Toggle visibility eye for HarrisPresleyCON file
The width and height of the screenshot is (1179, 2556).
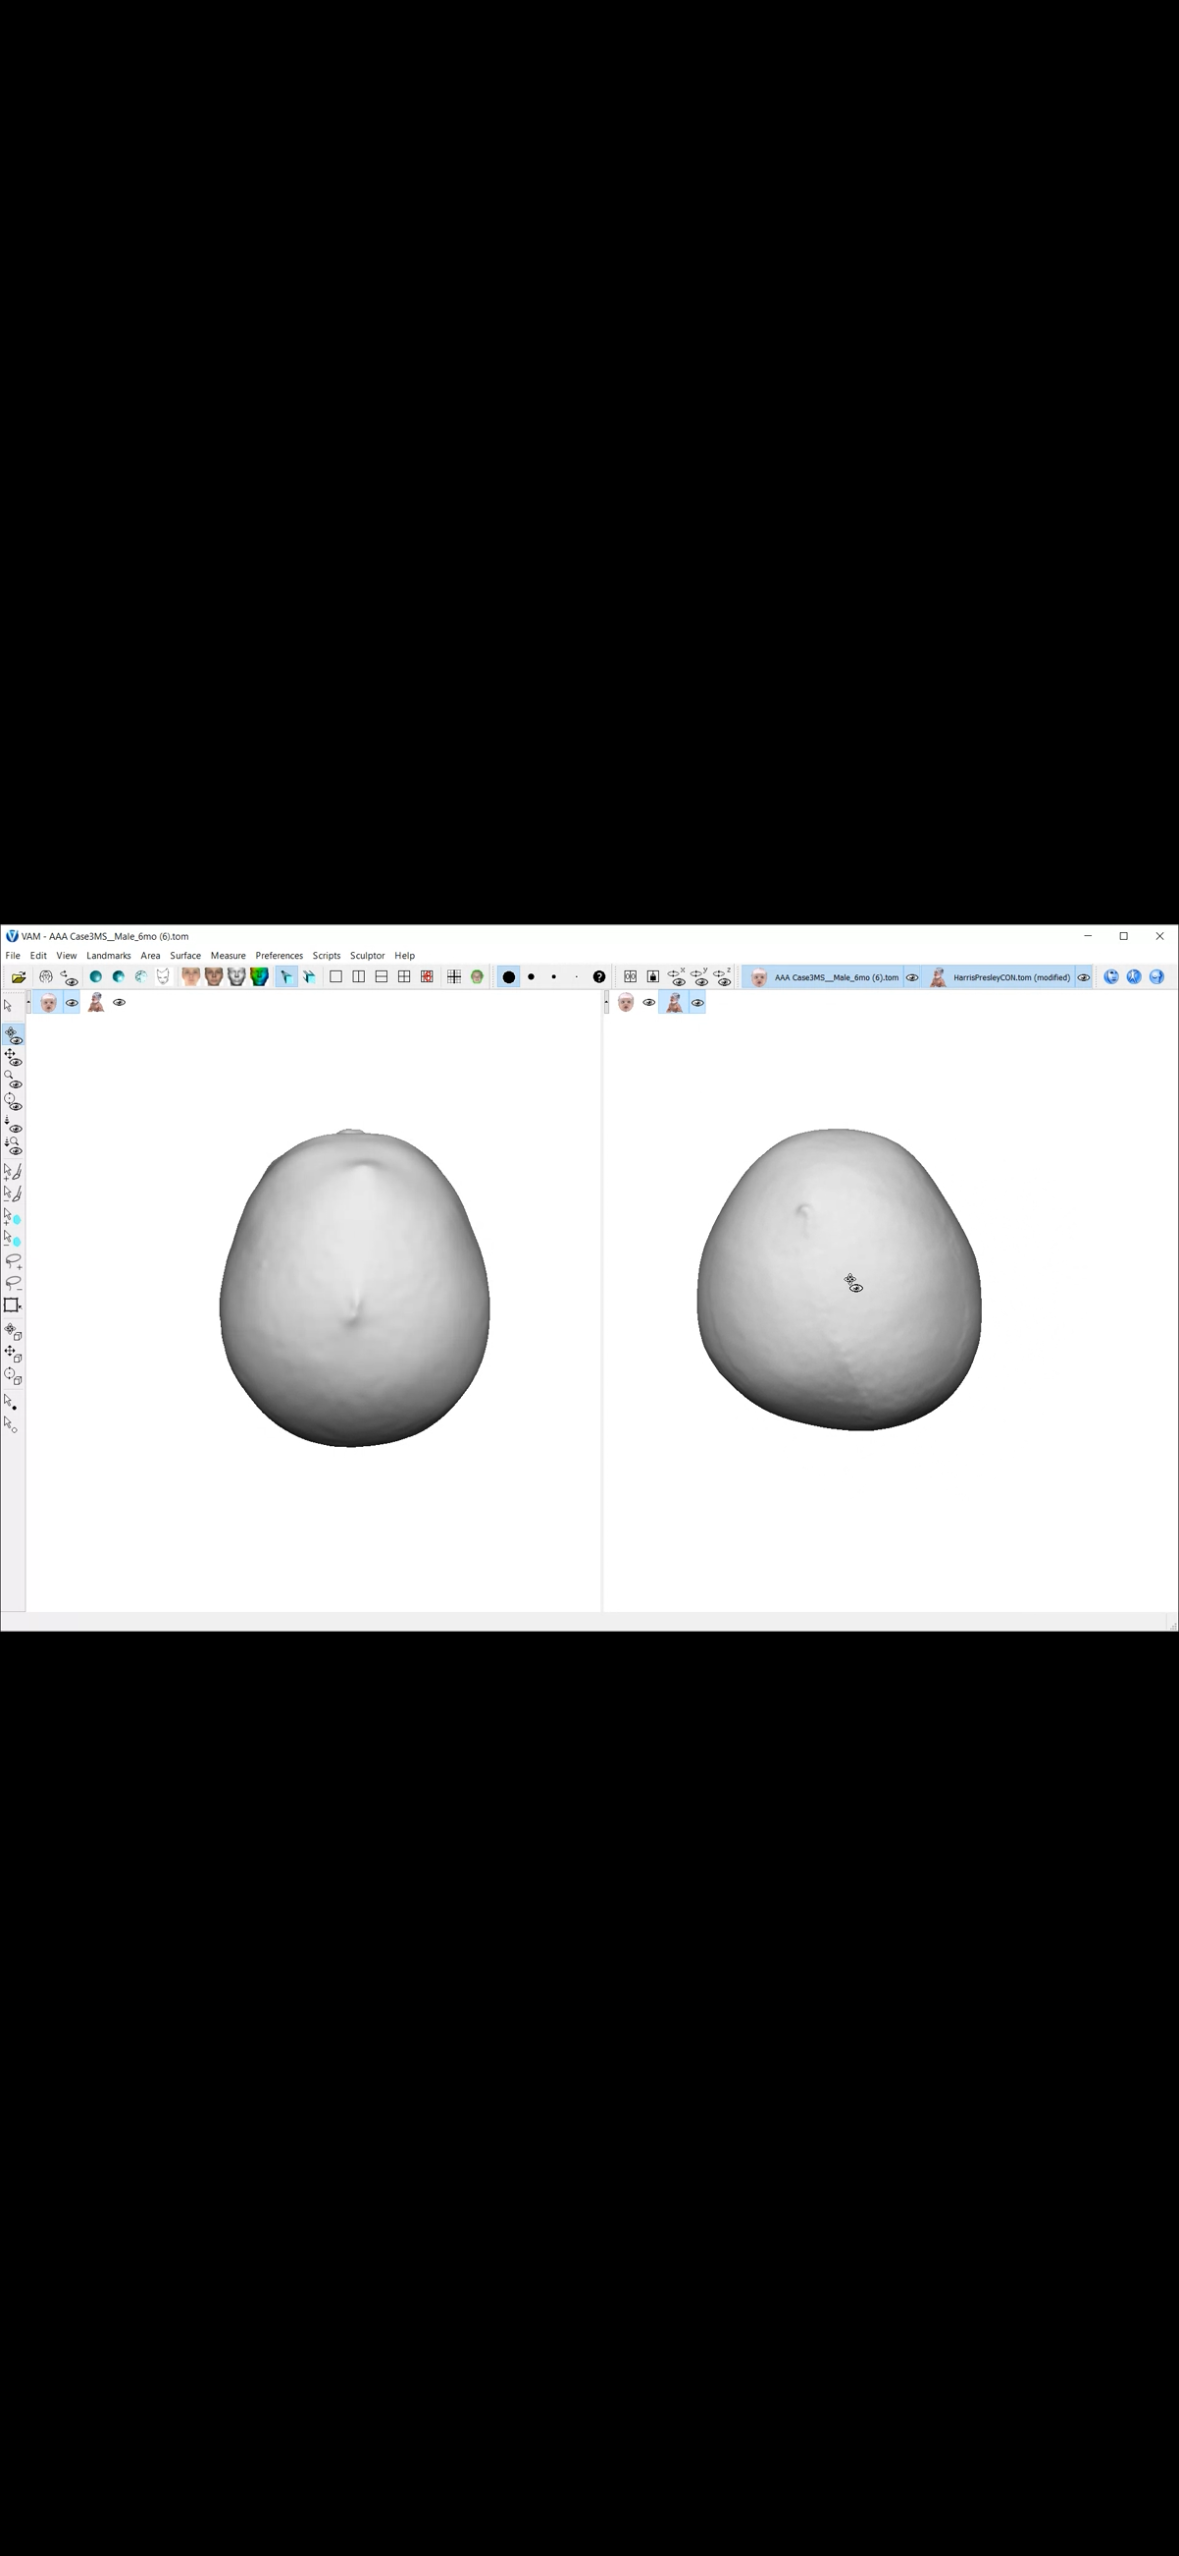(1083, 978)
